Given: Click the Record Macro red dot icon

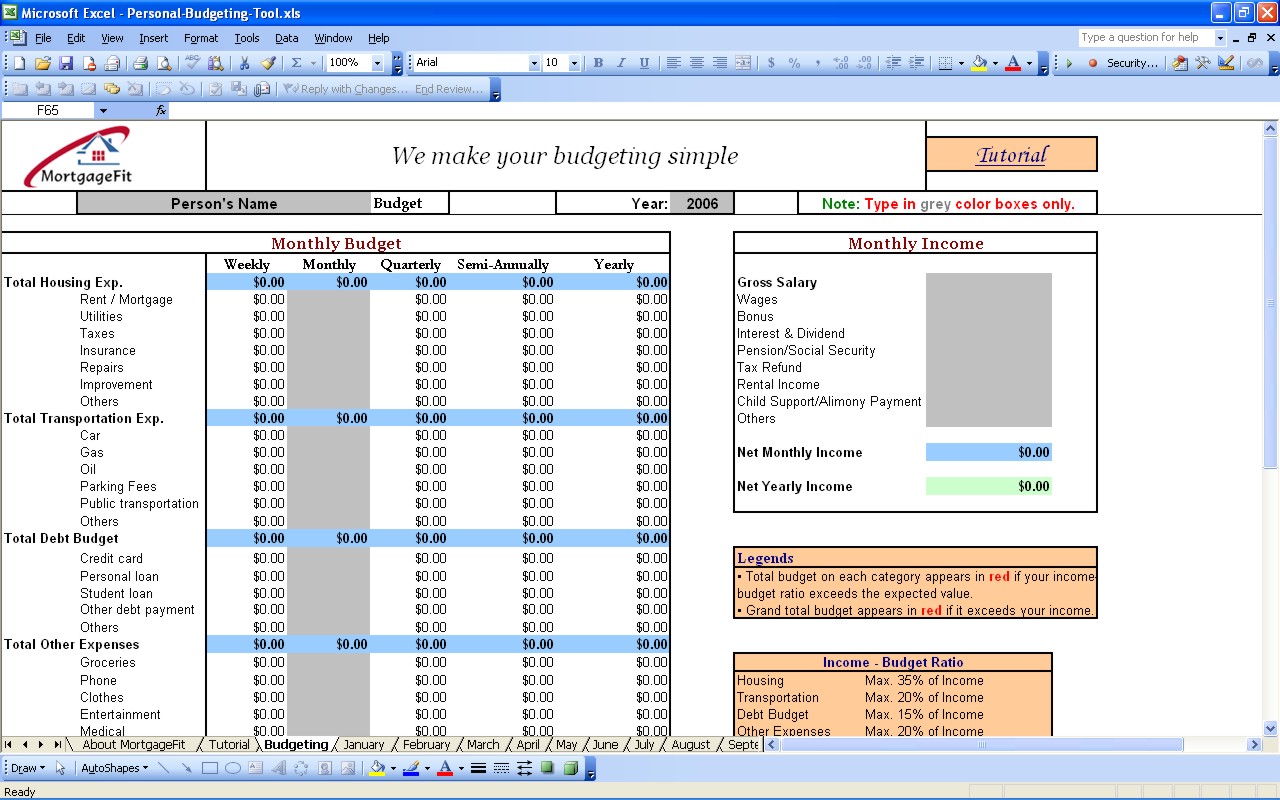Looking at the screenshot, I should (x=1092, y=63).
